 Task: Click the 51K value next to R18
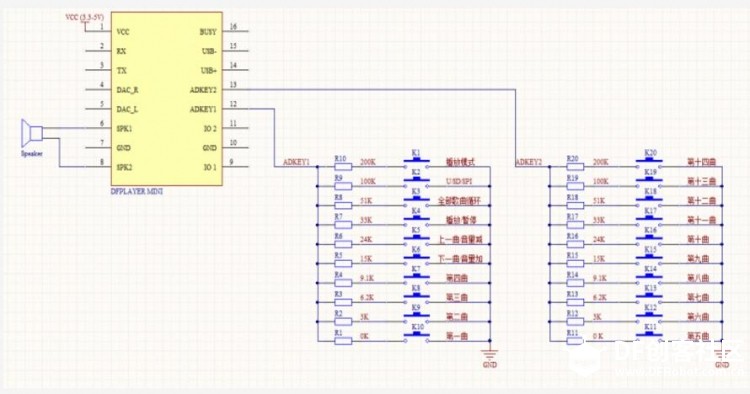tap(598, 201)
